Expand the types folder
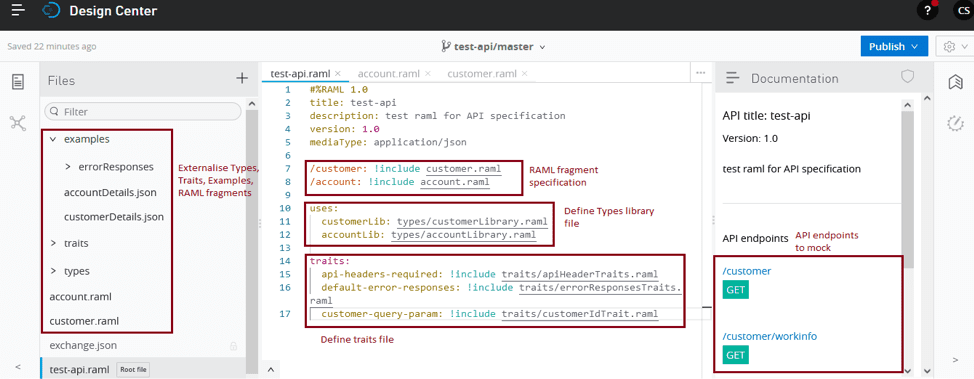The width and height of the screenshot is (974, 379). 53,271
